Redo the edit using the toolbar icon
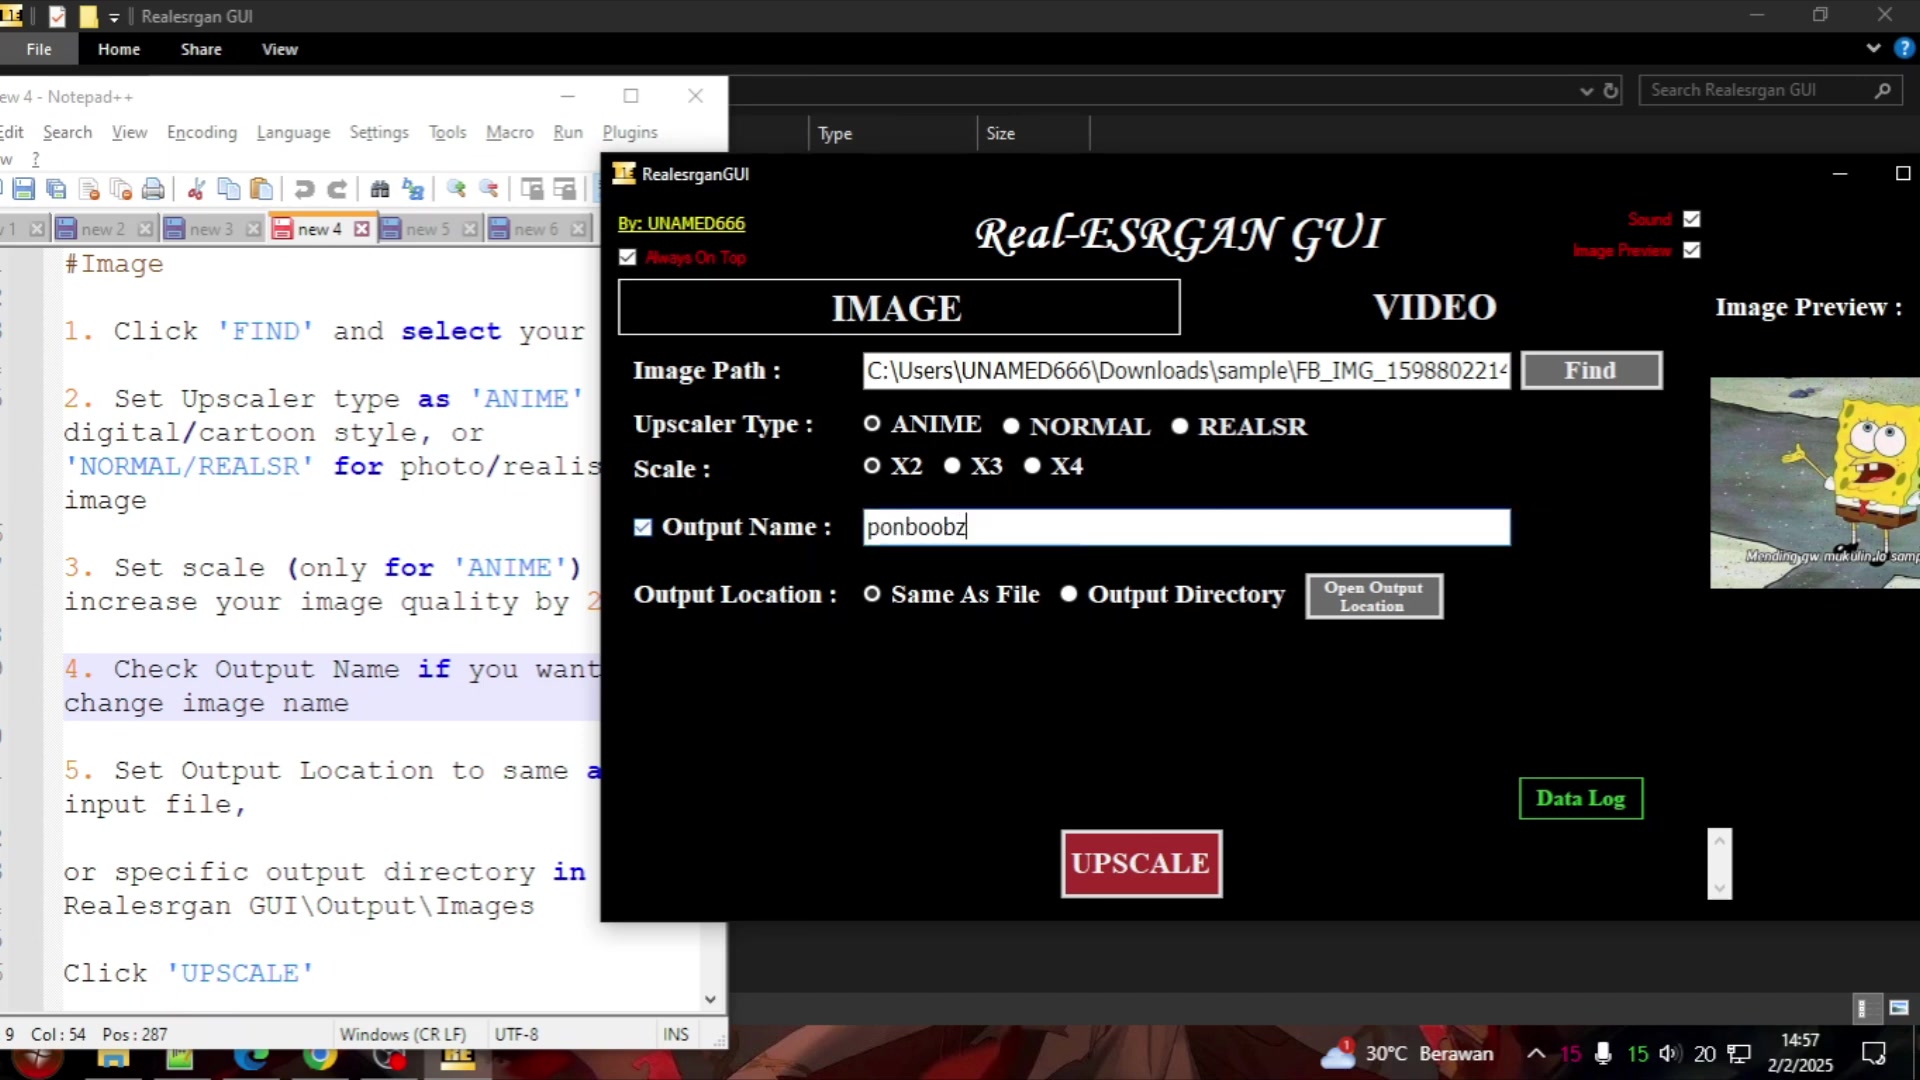Image resolution: width=1920 pixels, height=1080 pixels. coord(337,189)
